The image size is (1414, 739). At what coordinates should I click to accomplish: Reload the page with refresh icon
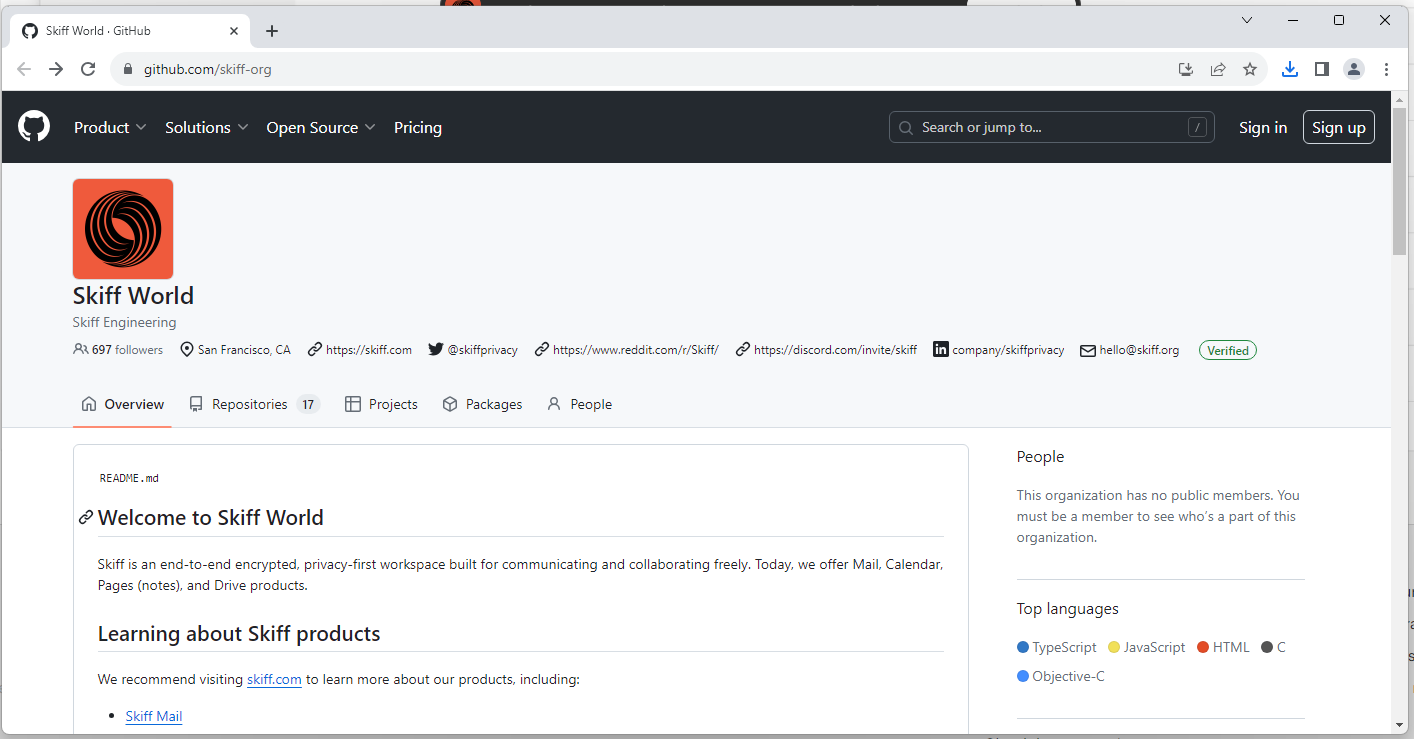pyautogui.click(x=88, y=69)
